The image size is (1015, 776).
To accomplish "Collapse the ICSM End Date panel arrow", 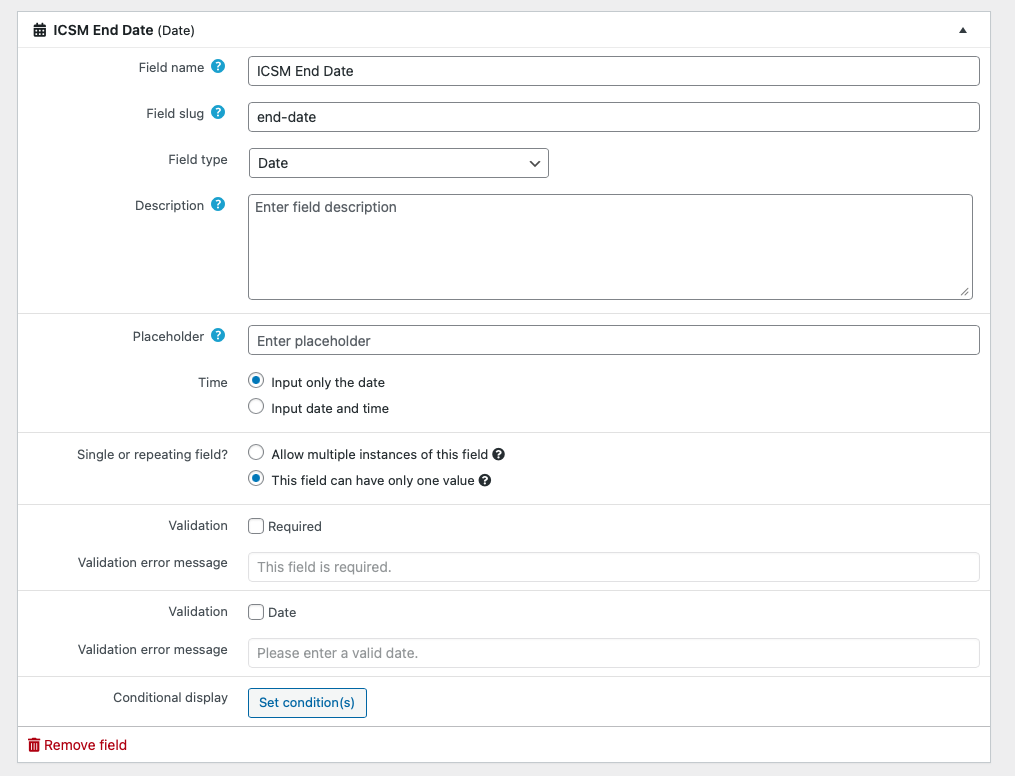I will tap(963, 30).
